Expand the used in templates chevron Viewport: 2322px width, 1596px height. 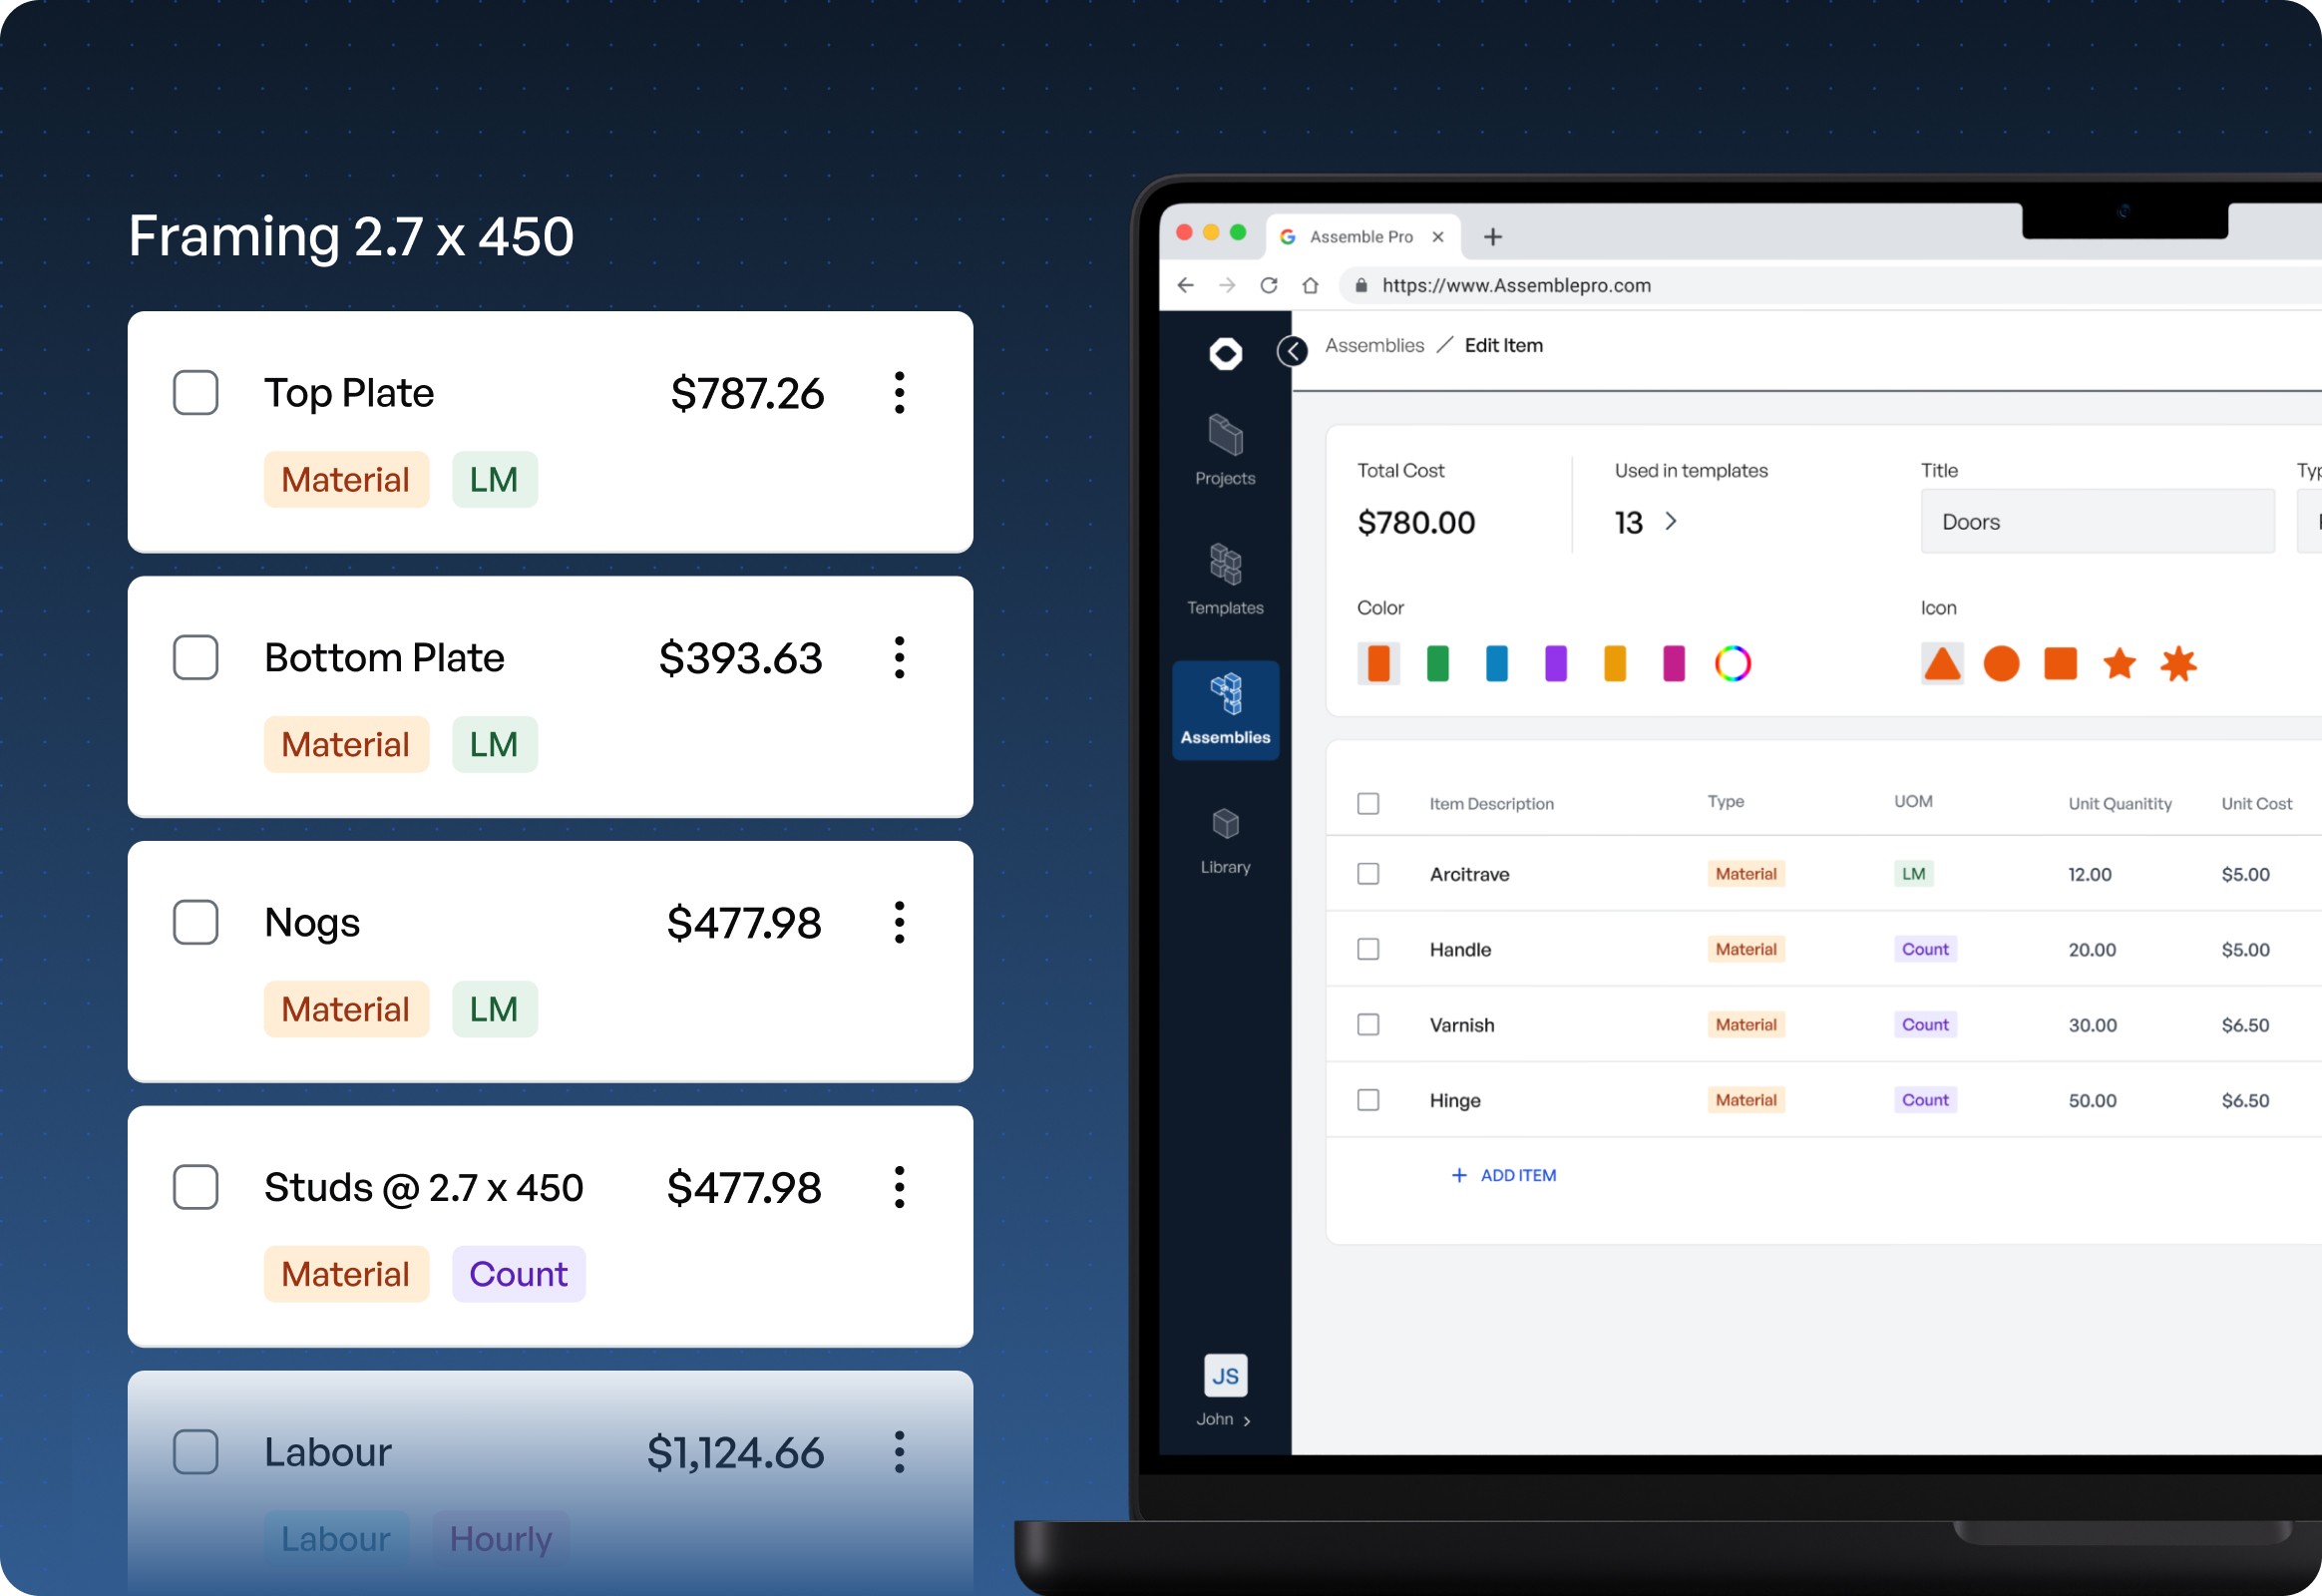[x=1671, y=521]
